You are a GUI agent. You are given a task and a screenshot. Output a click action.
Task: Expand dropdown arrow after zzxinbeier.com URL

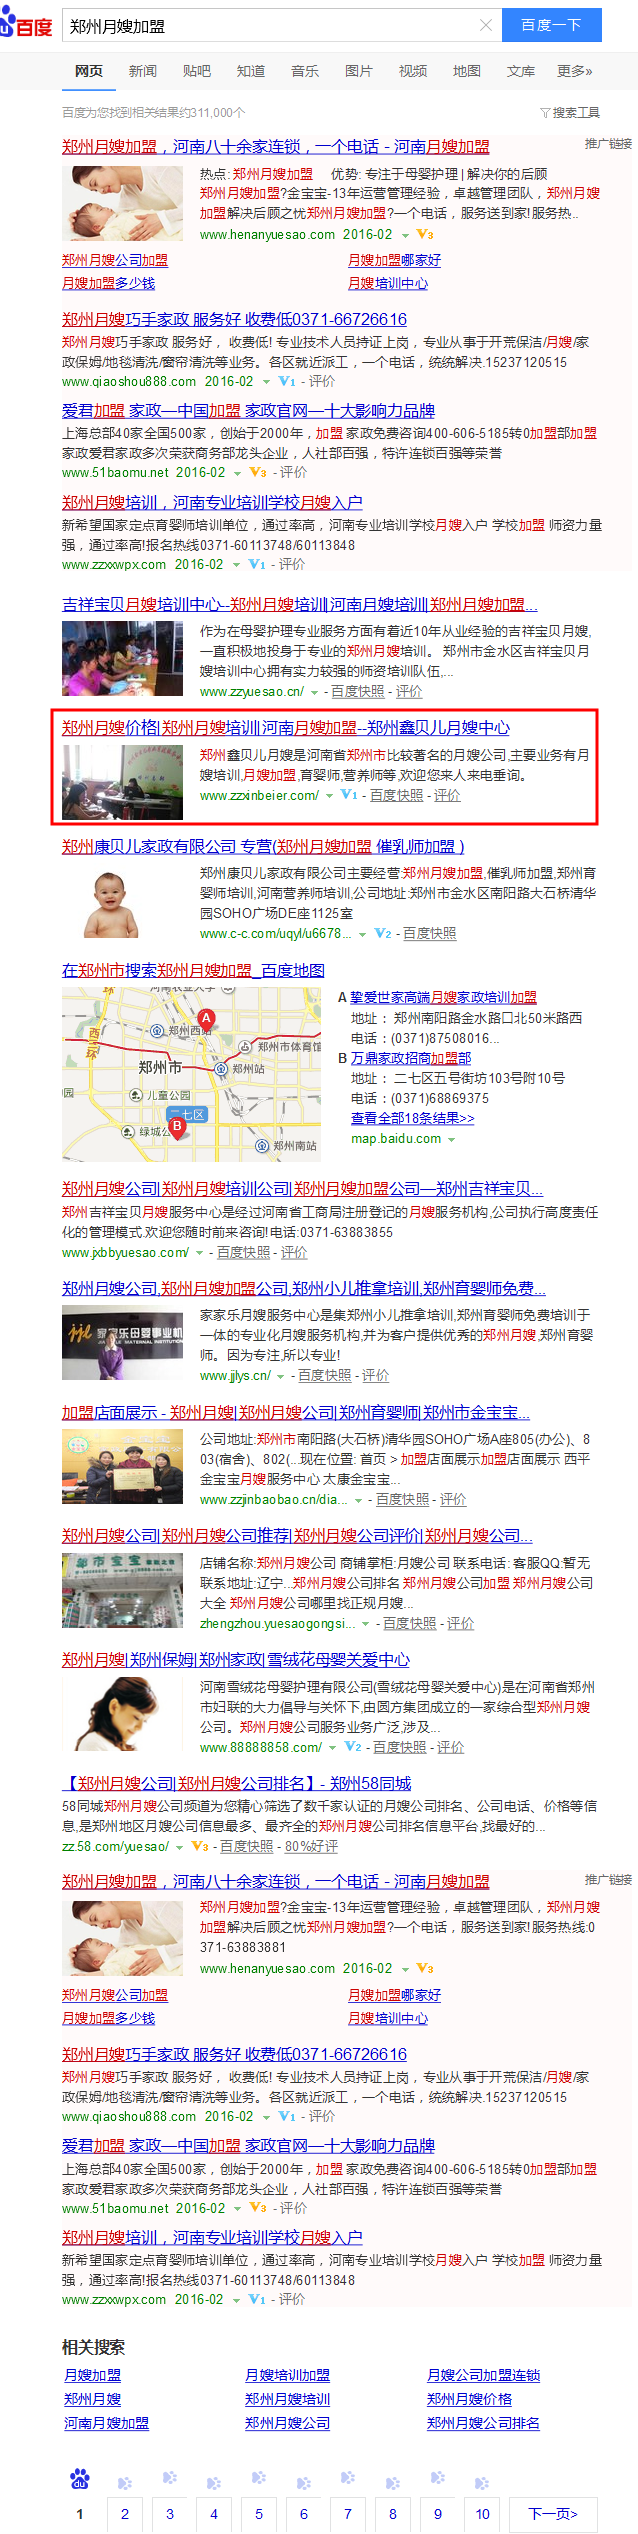click(x=329, y=796)
